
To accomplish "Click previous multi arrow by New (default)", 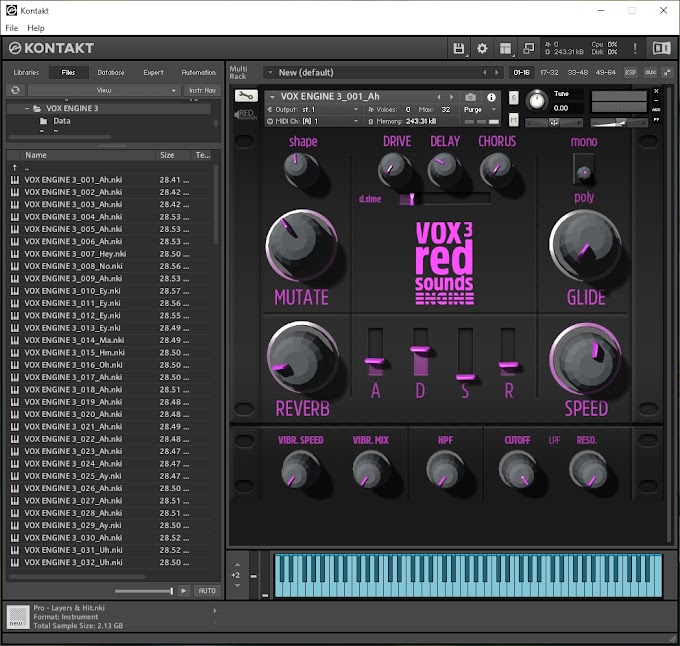I will pyautogui.click(x=485, y=72).
